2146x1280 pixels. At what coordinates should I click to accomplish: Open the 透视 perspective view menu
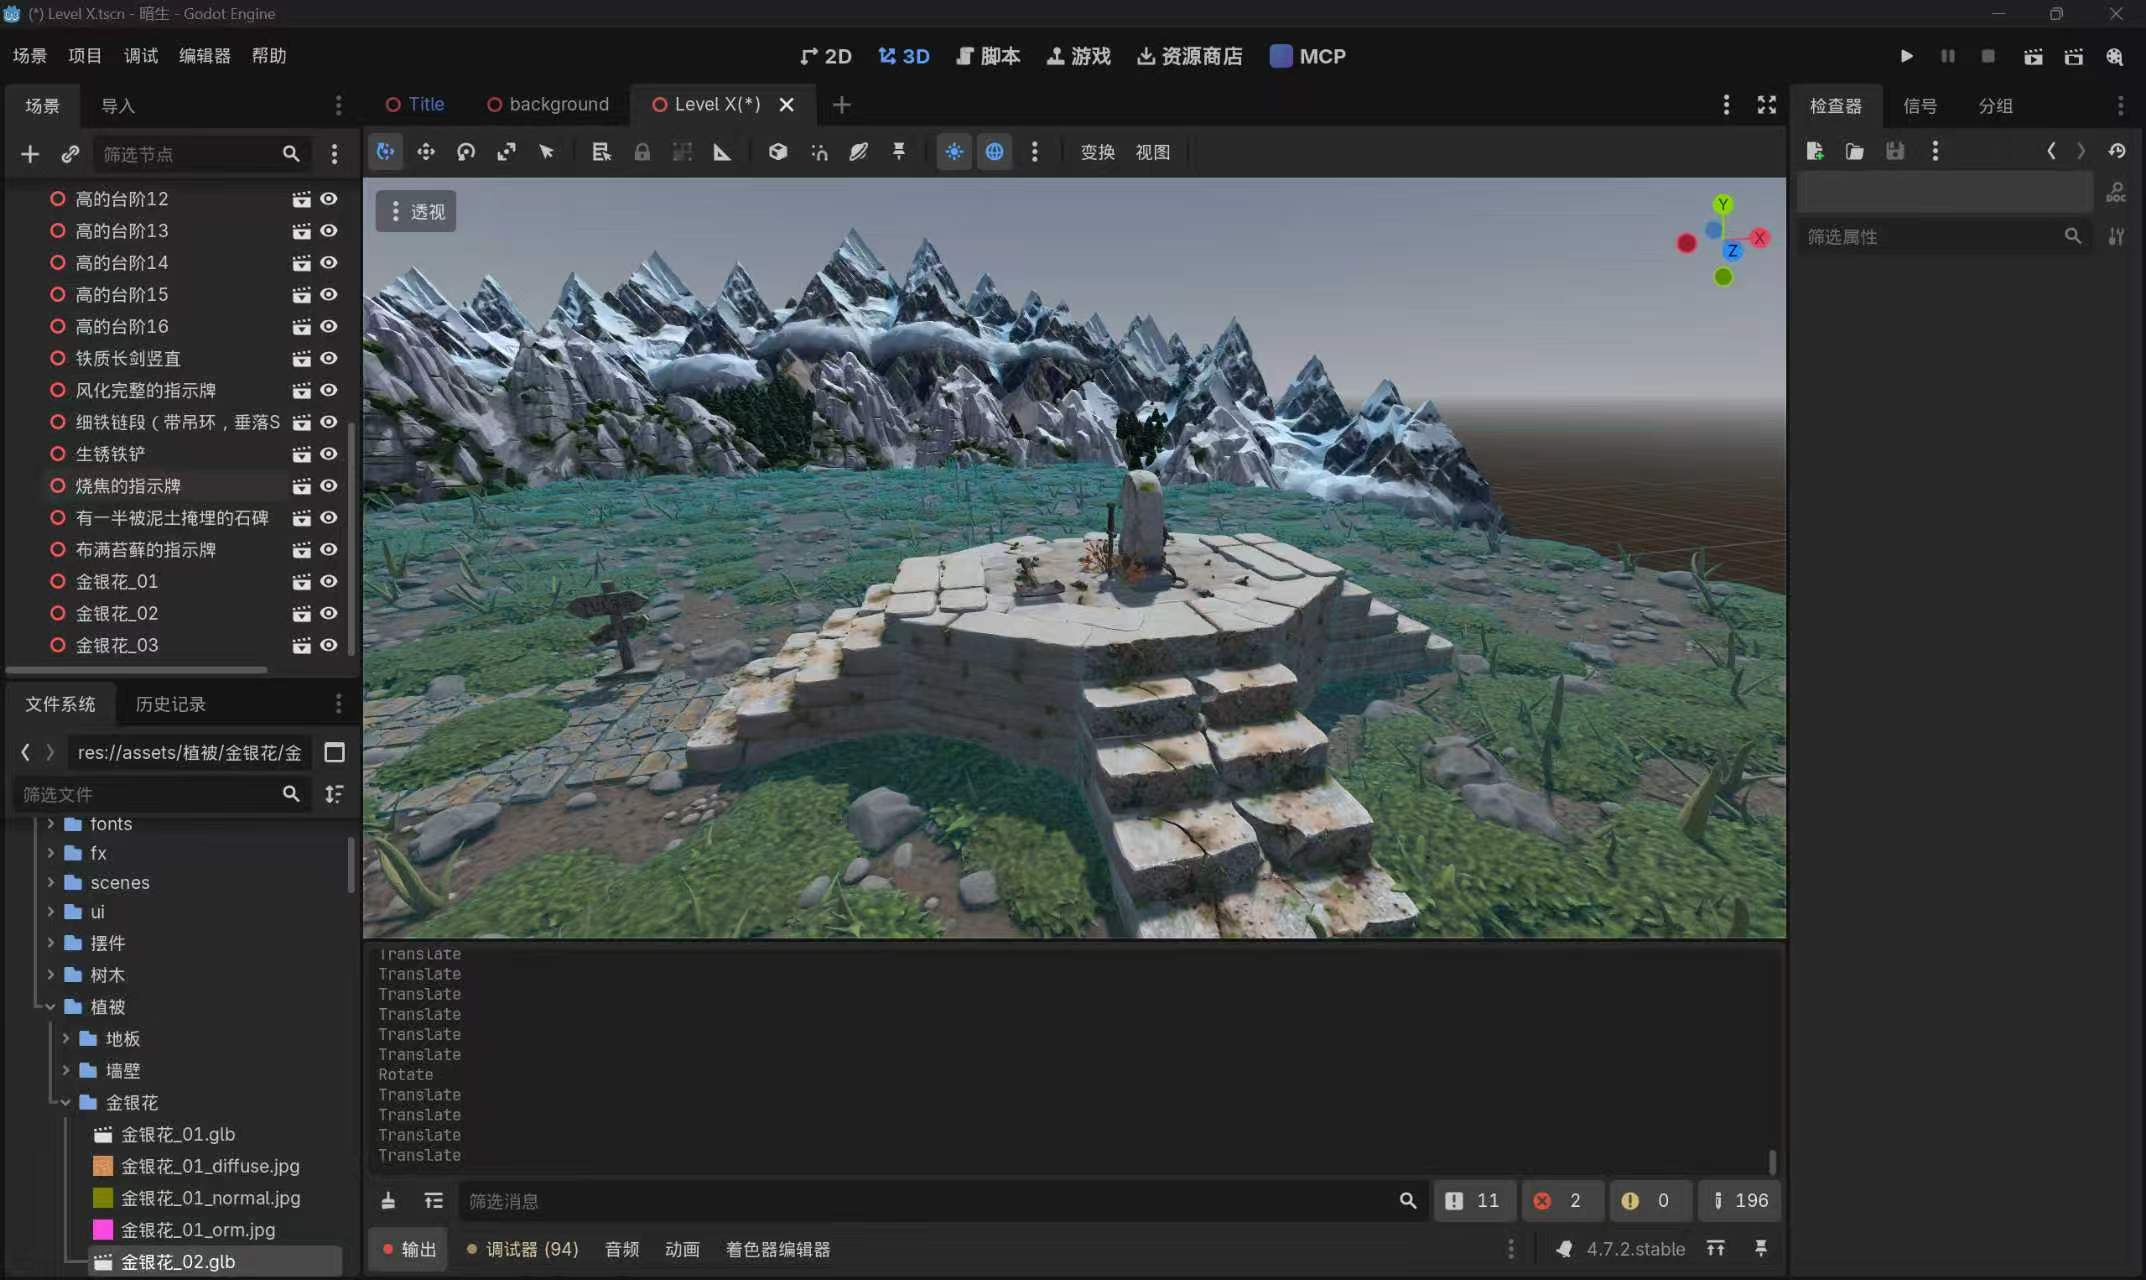coord(416,212)
